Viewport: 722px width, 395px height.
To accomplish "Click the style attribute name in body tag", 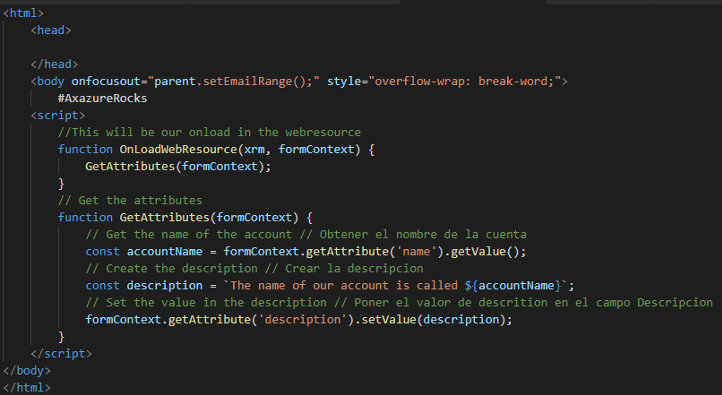I will 344,81.
